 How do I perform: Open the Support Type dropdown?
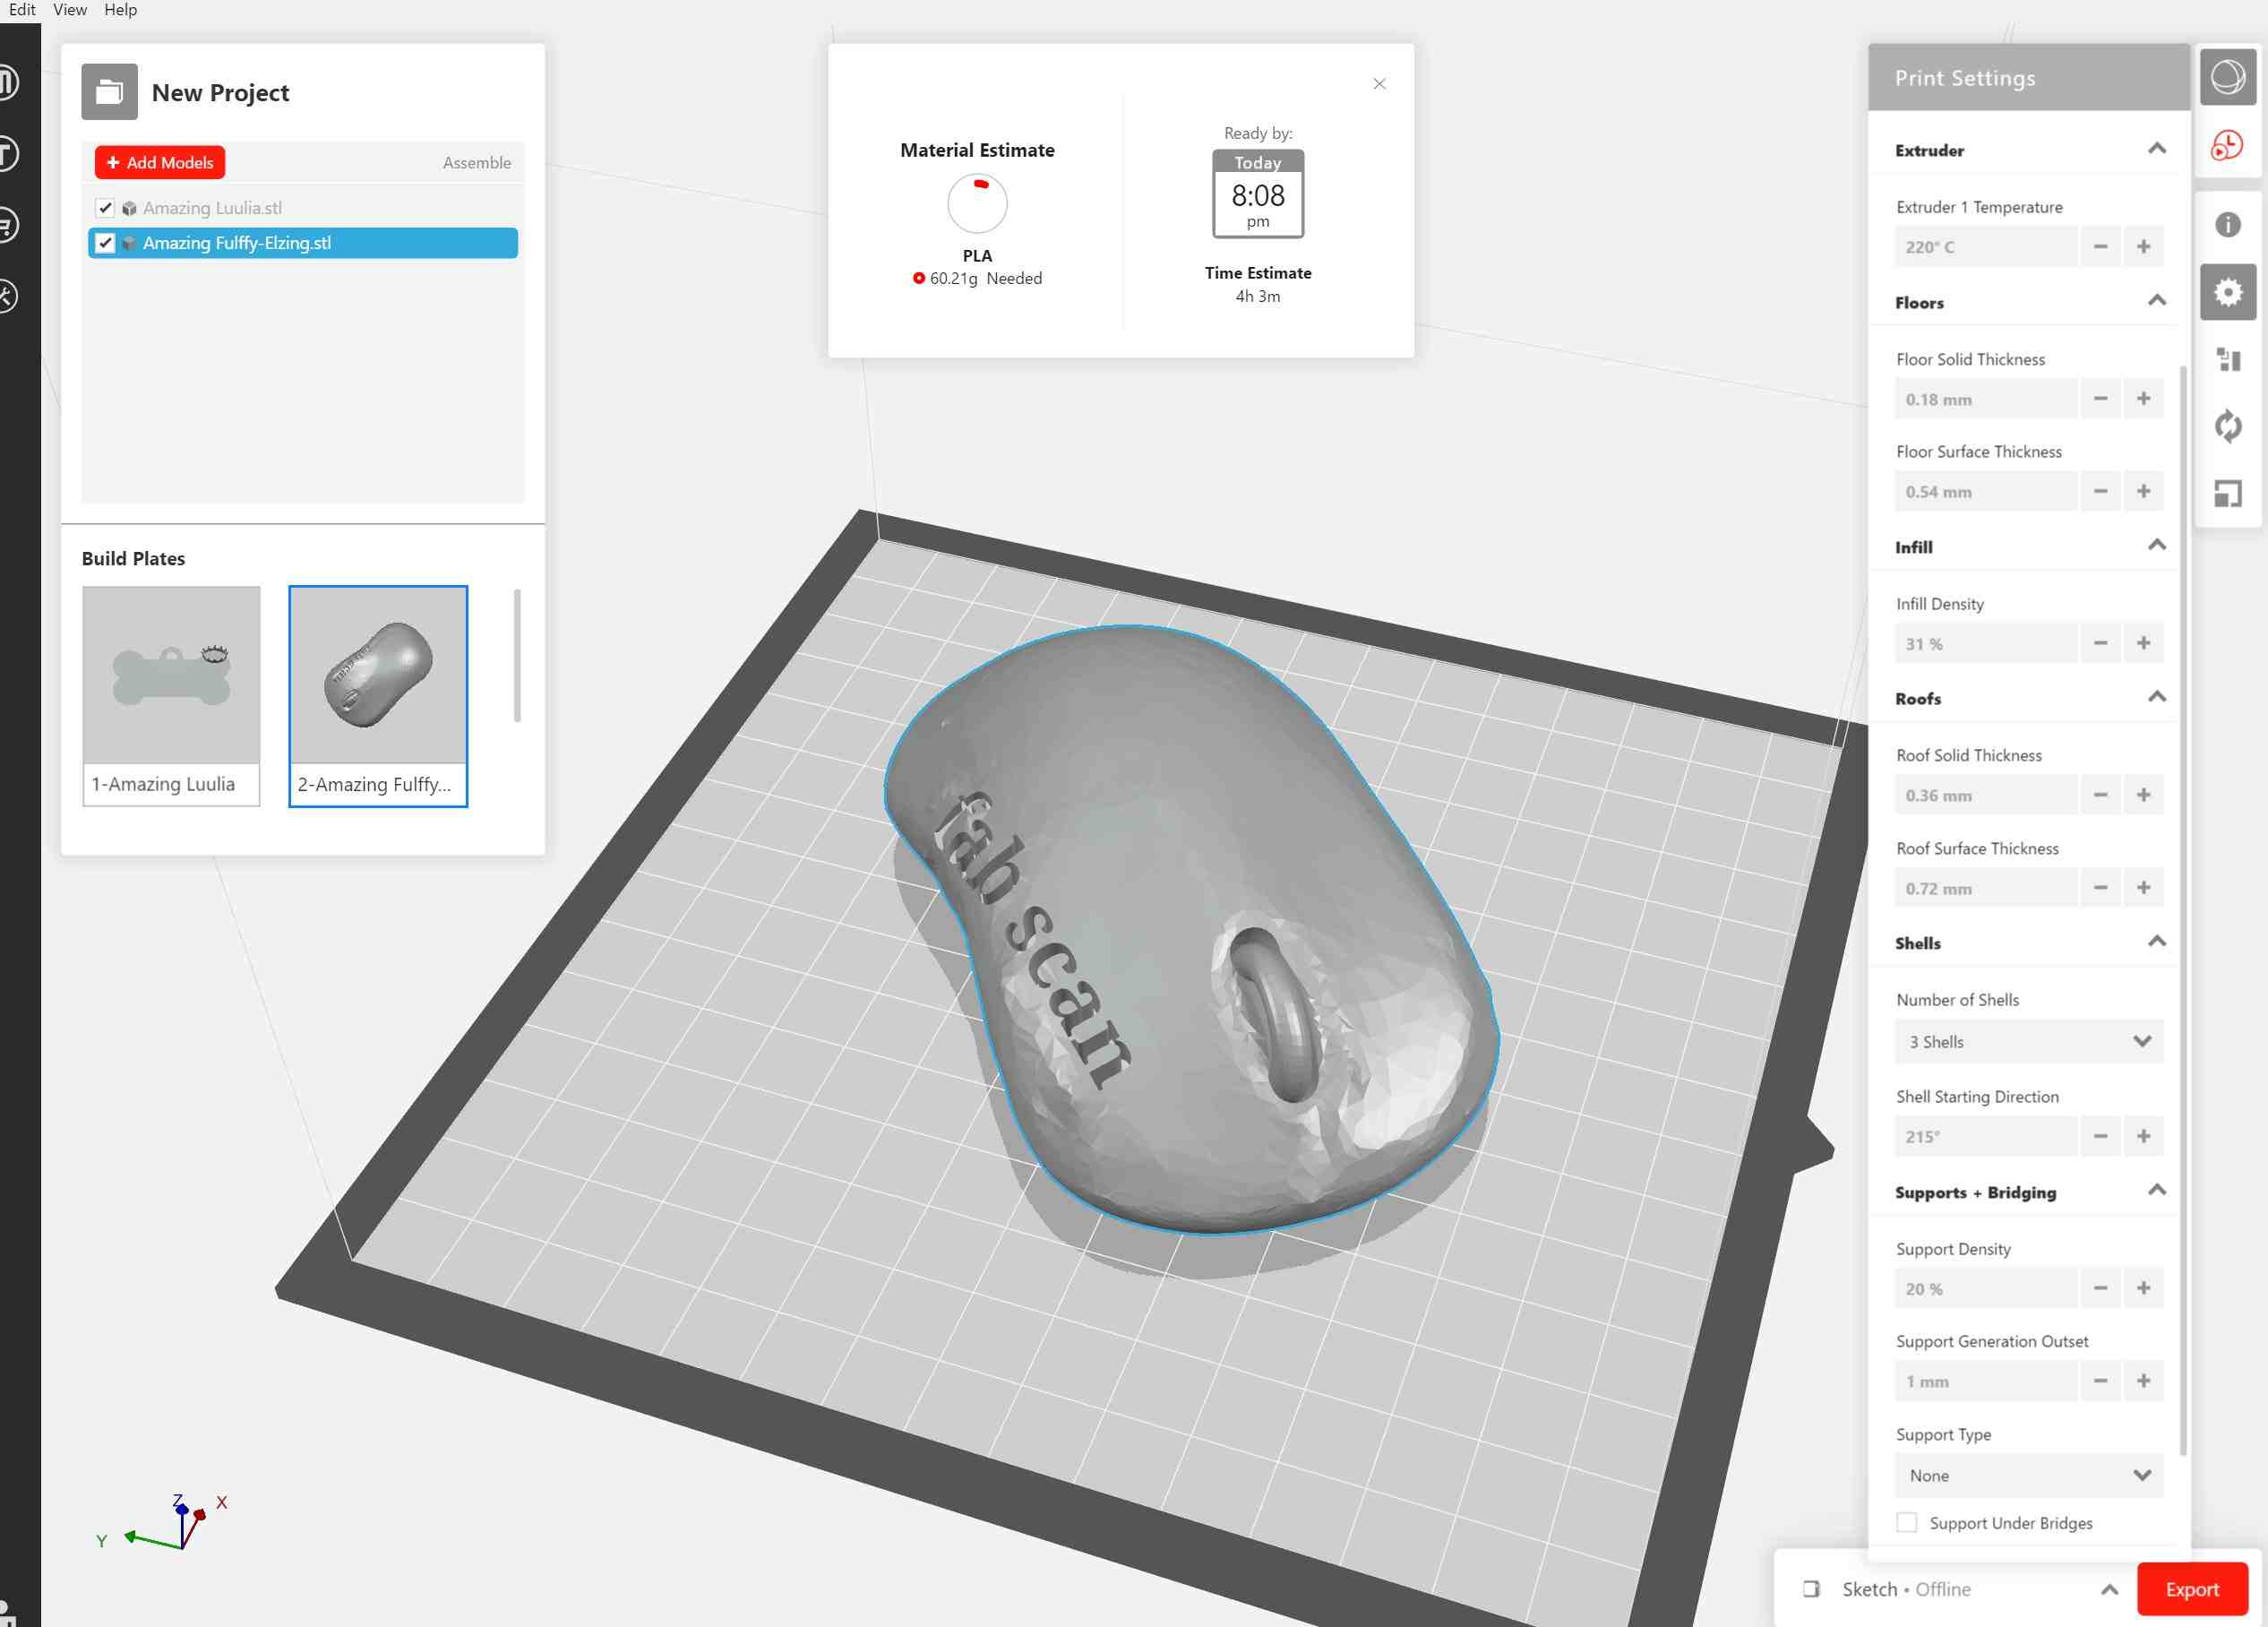click(x=2029, y=1475)
